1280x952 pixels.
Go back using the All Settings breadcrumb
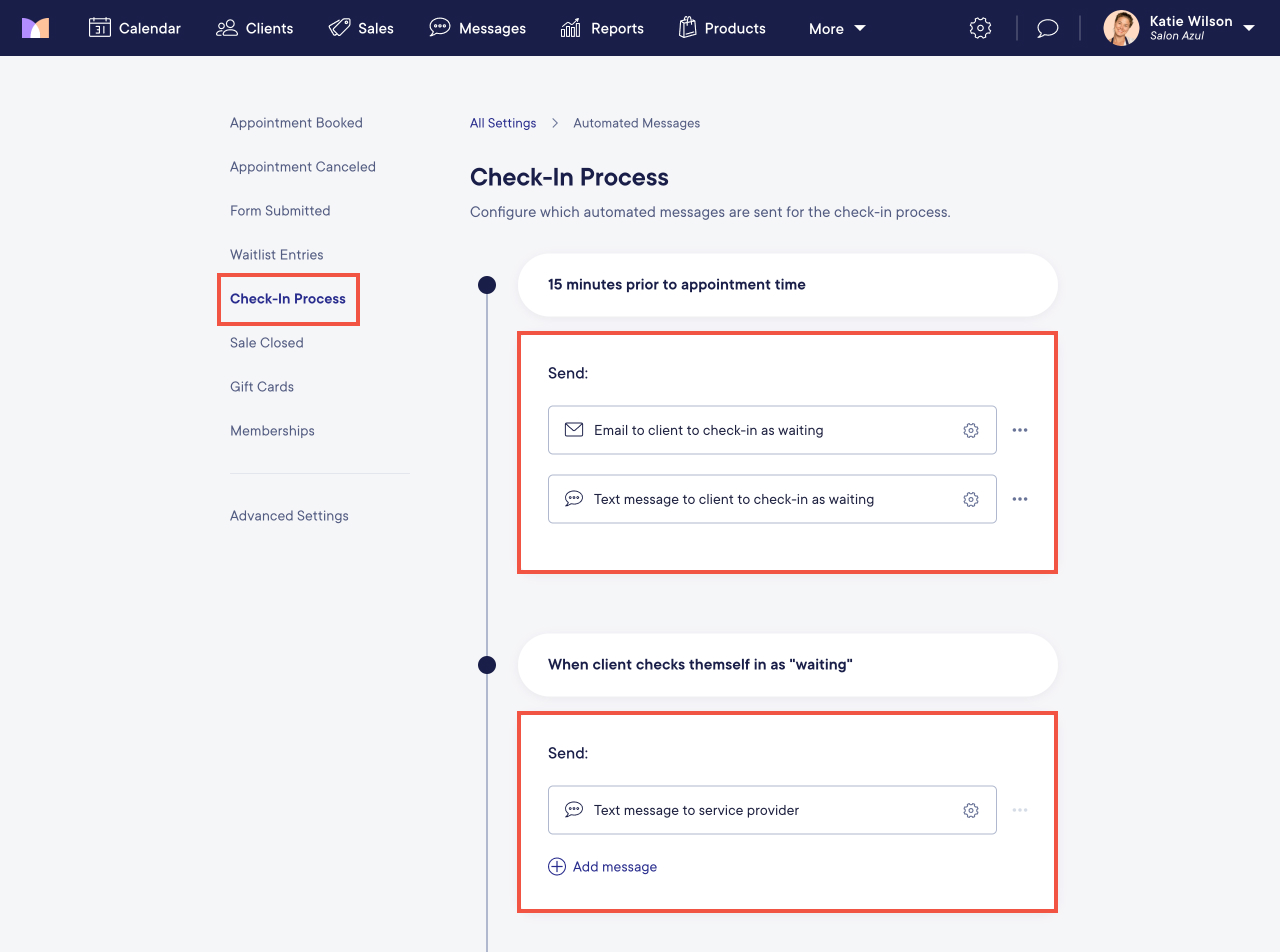tap(503, 122)
